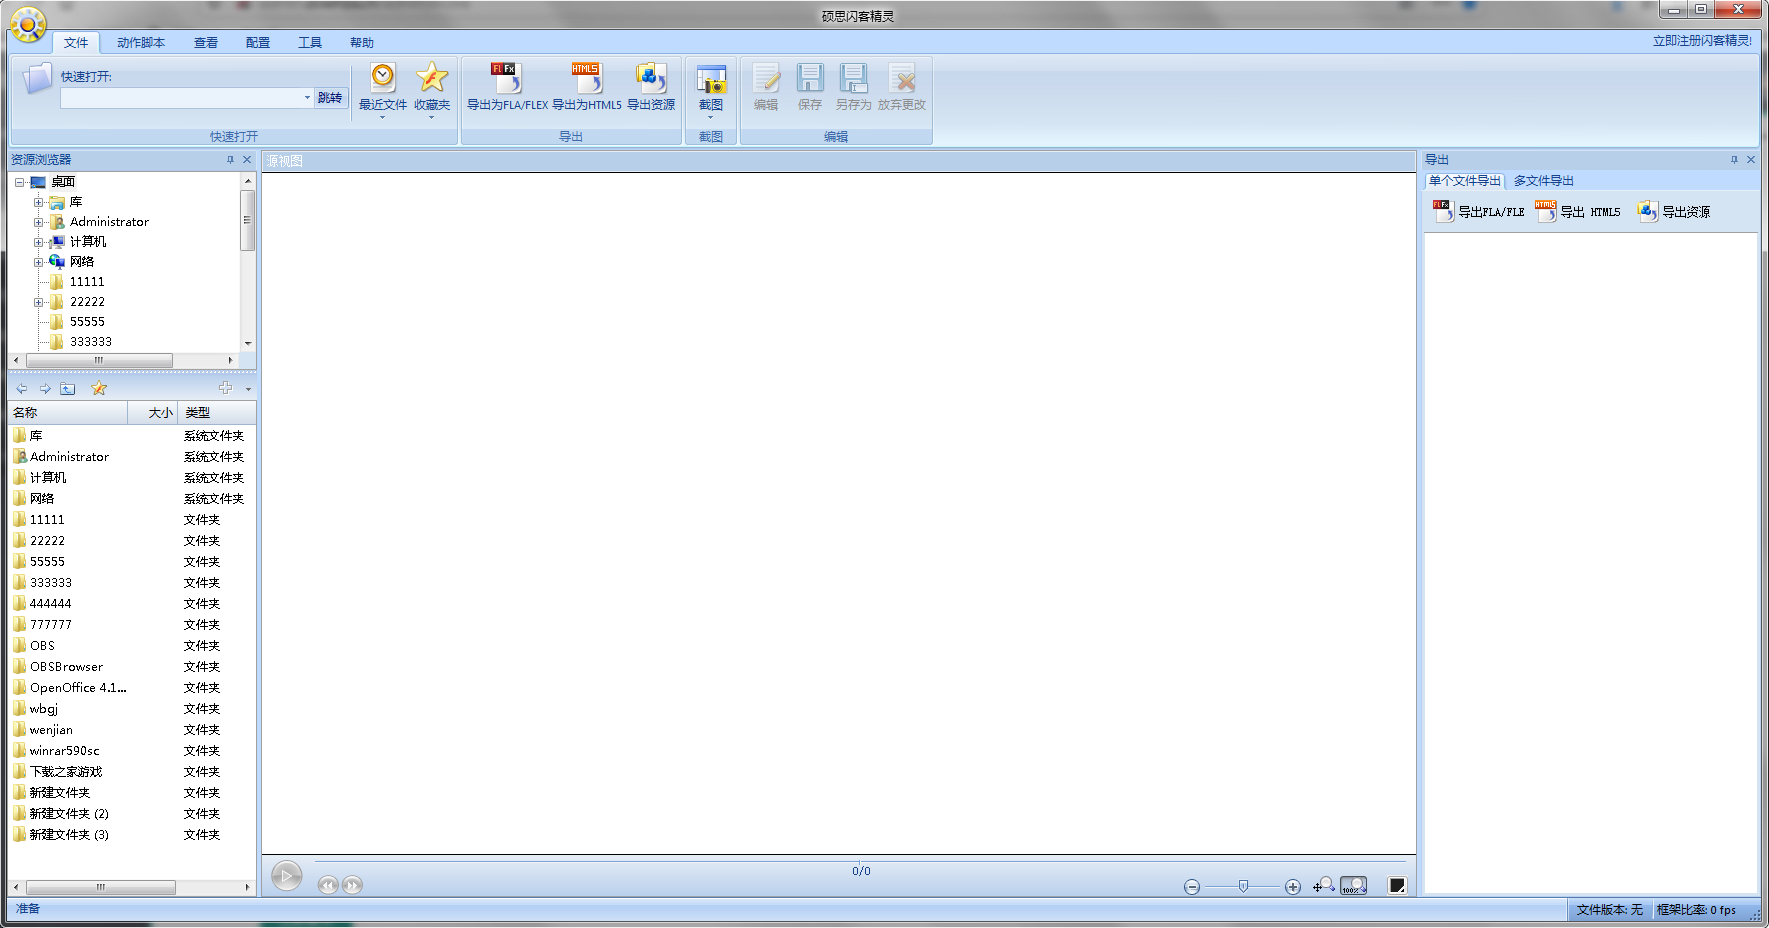The height and width of the screenshot is (928, 1769).
Task: Go up one folder in file browser
Action: coord(68,389)
